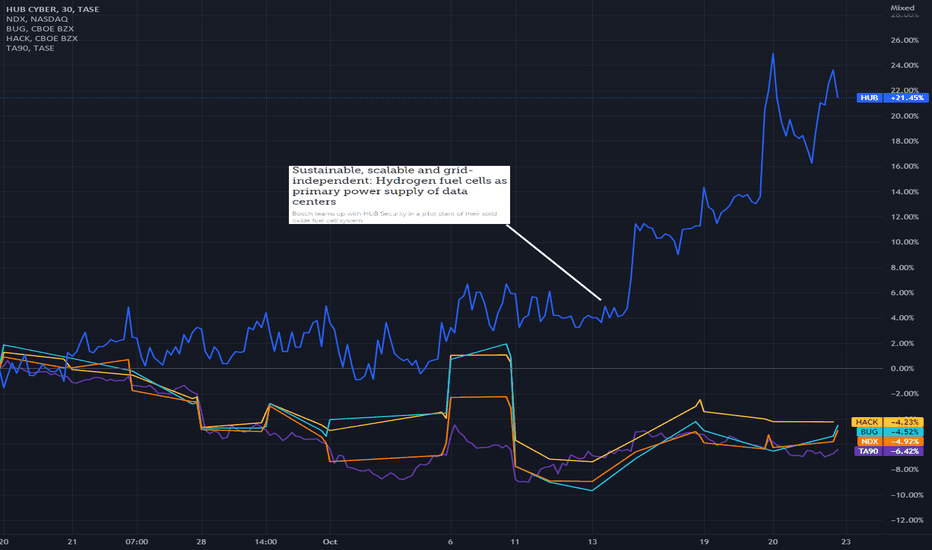The width and height of the screenshot is (932, 550).
Task: Click the 23 date on time axis
Action: point(846,542)
